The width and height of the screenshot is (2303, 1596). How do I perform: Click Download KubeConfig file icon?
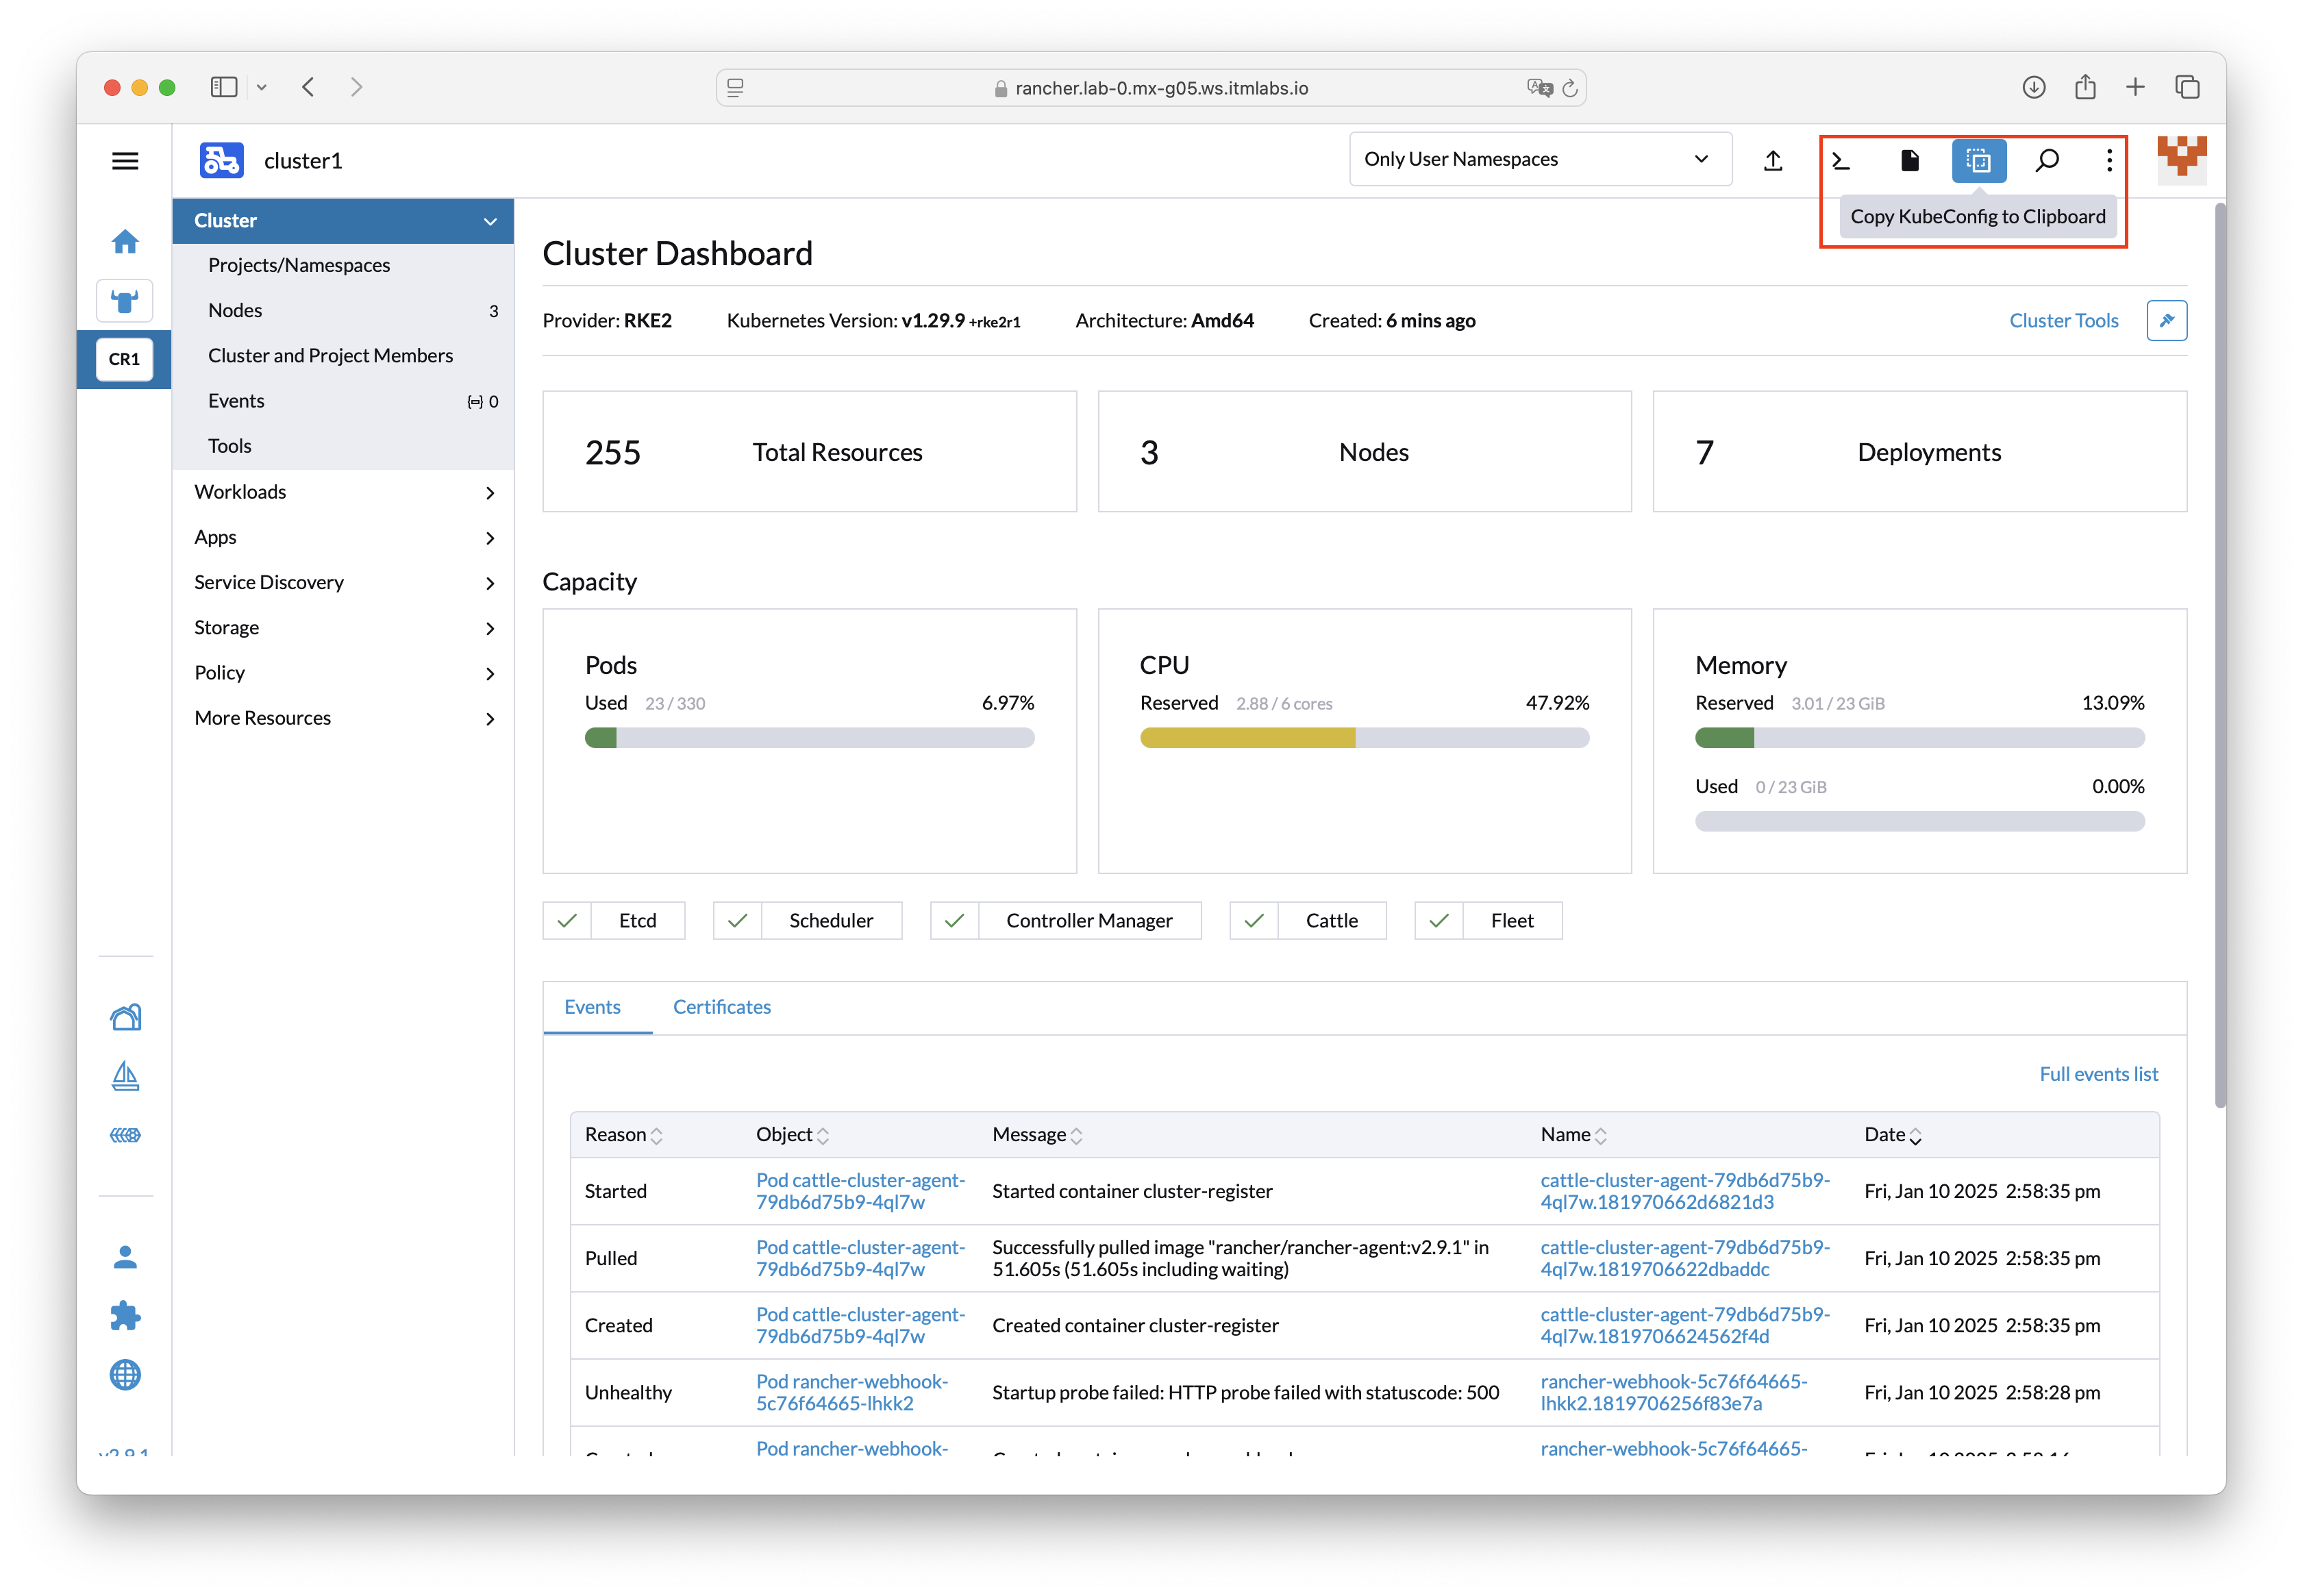(1909, 160)
